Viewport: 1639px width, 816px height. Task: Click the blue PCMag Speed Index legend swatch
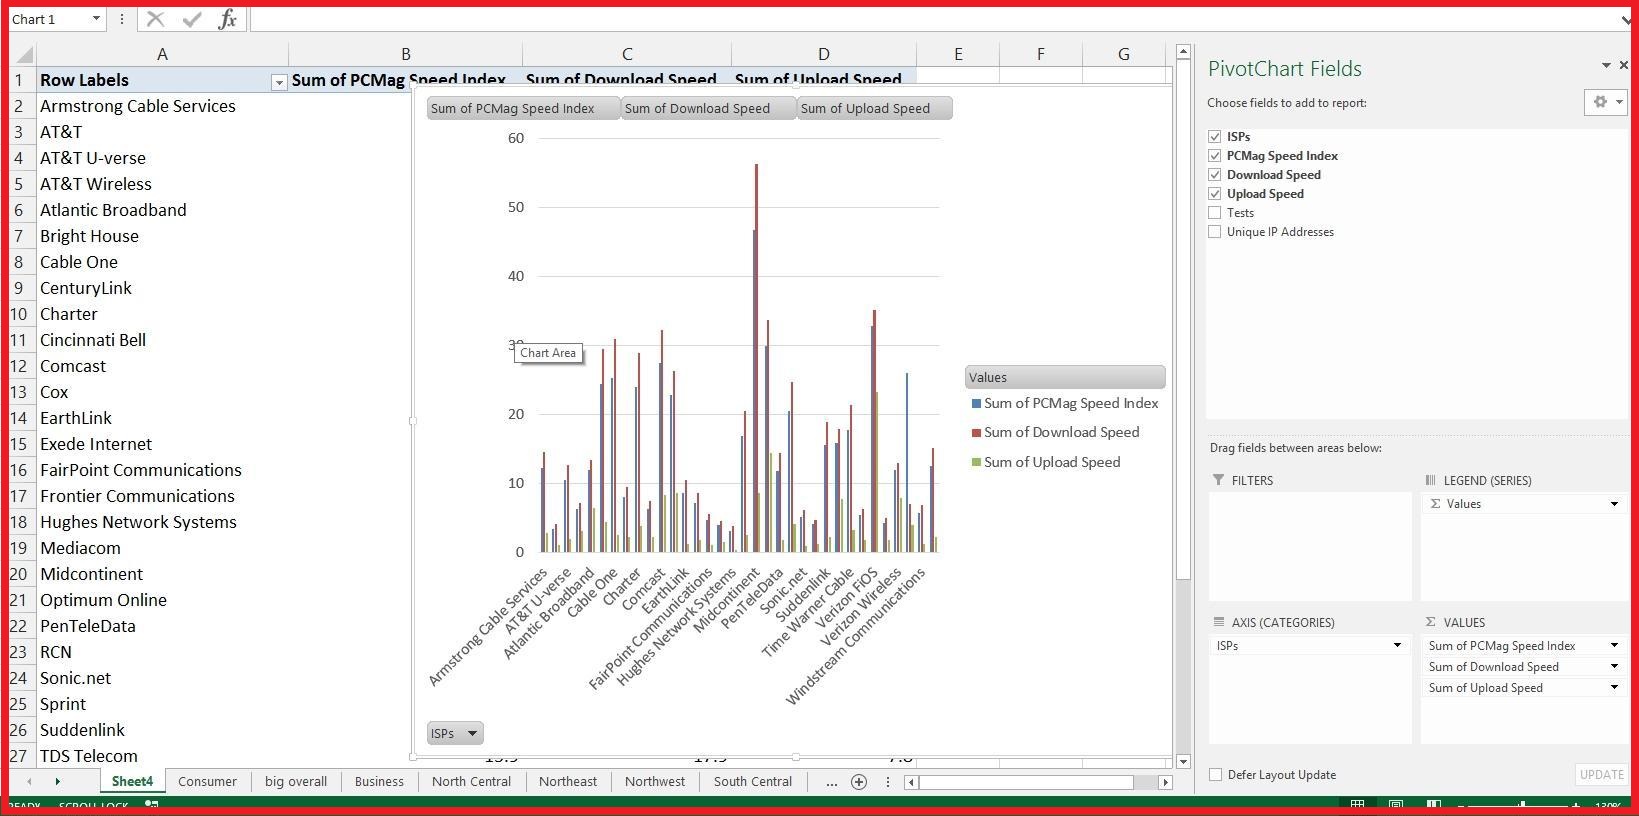click(976, 404)
